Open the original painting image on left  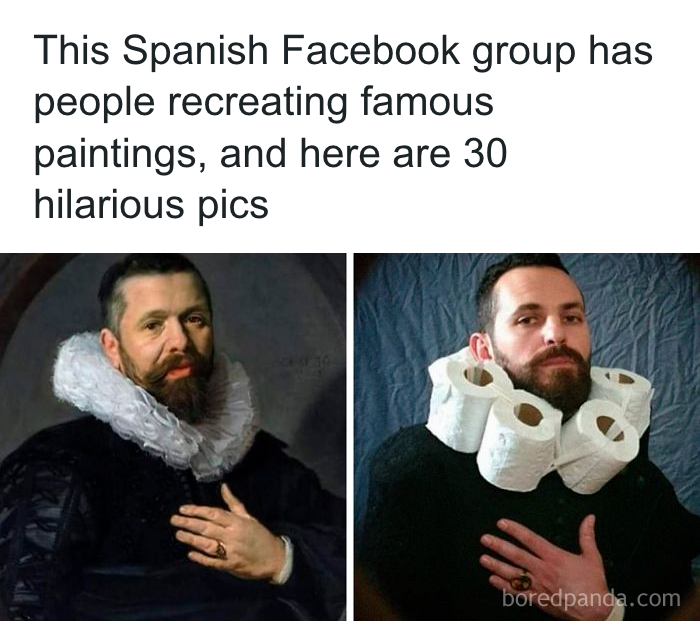click(173, 437)
